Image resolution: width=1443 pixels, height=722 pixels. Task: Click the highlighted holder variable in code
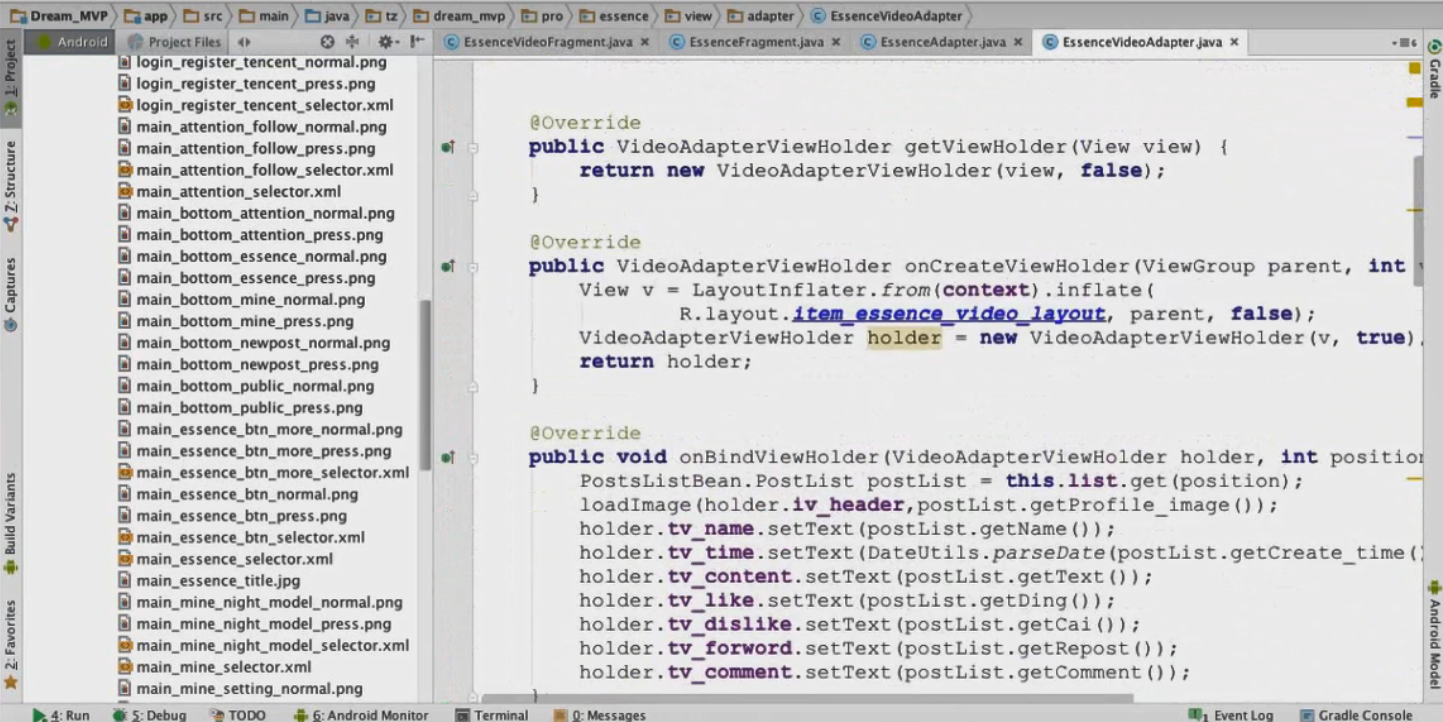click(904, 338)
